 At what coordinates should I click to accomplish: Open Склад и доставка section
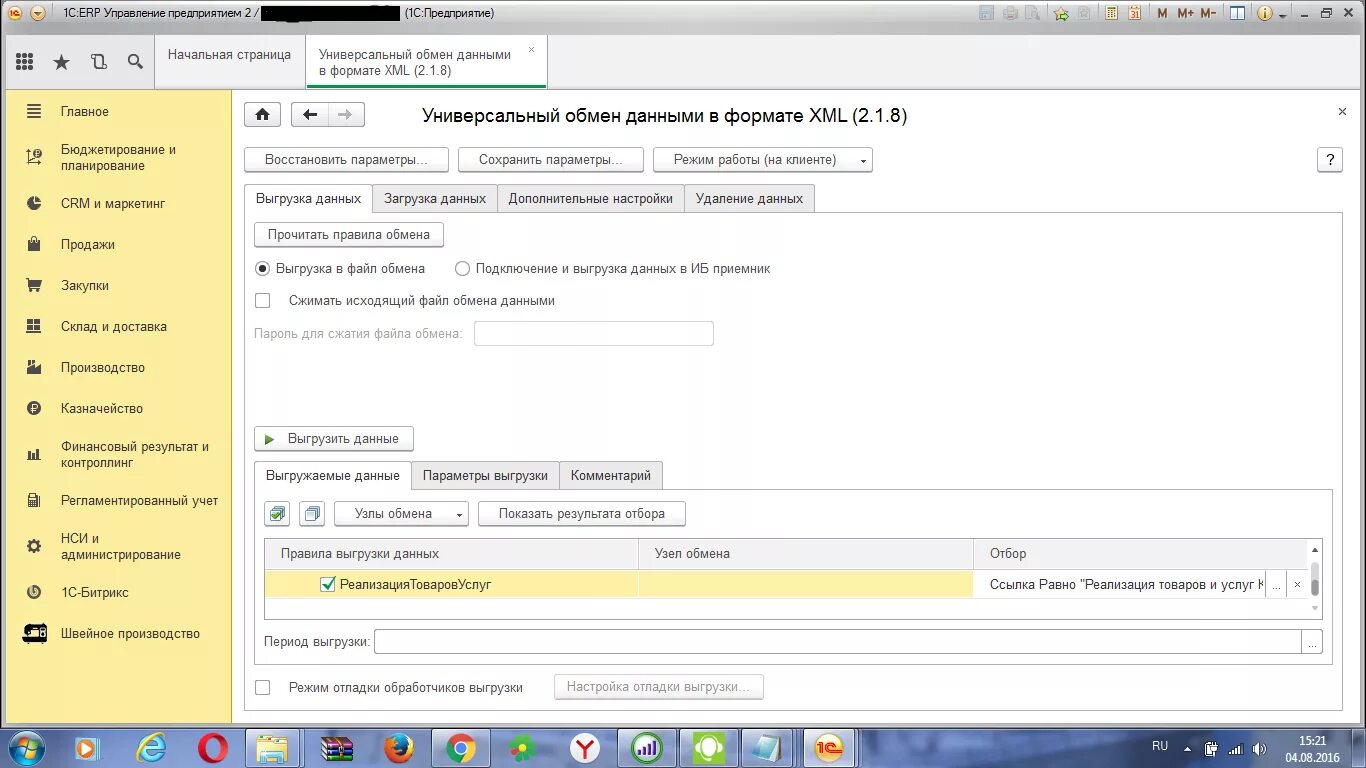[113, 326]
